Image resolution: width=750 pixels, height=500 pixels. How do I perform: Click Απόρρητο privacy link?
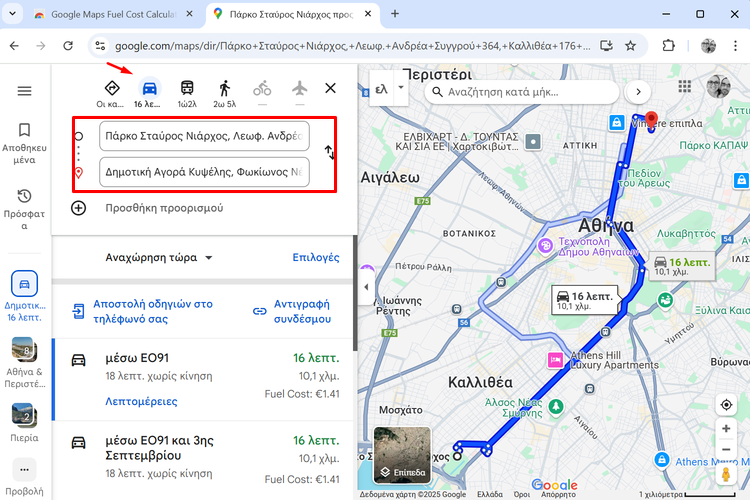[x=558, y=494]
